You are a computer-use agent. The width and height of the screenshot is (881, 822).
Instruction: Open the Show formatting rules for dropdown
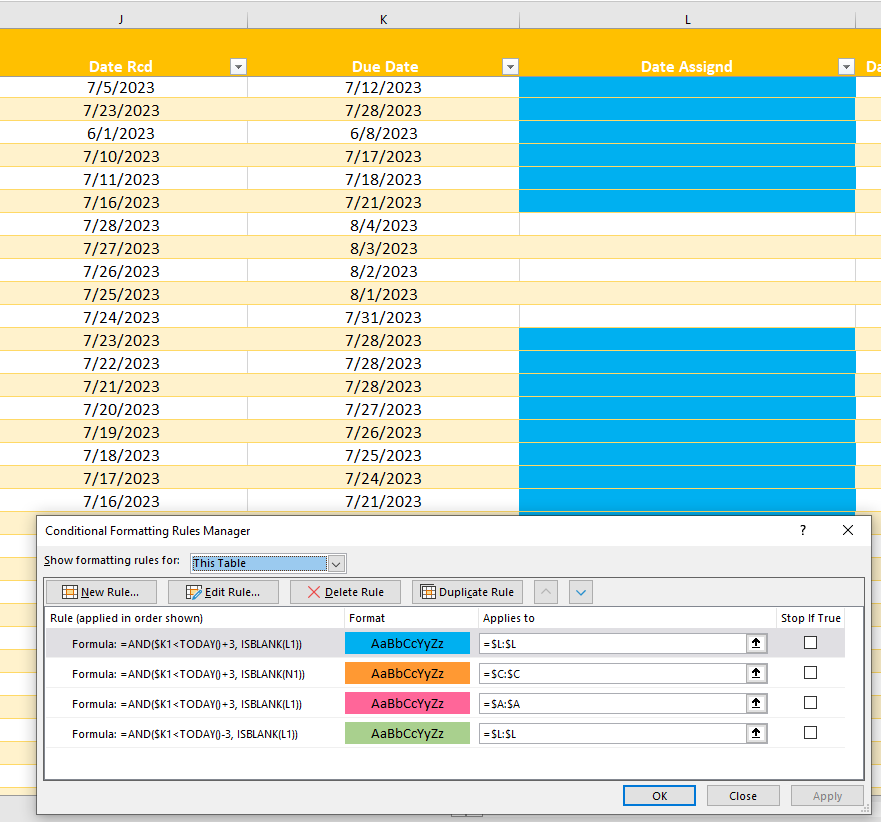(336, 563)
